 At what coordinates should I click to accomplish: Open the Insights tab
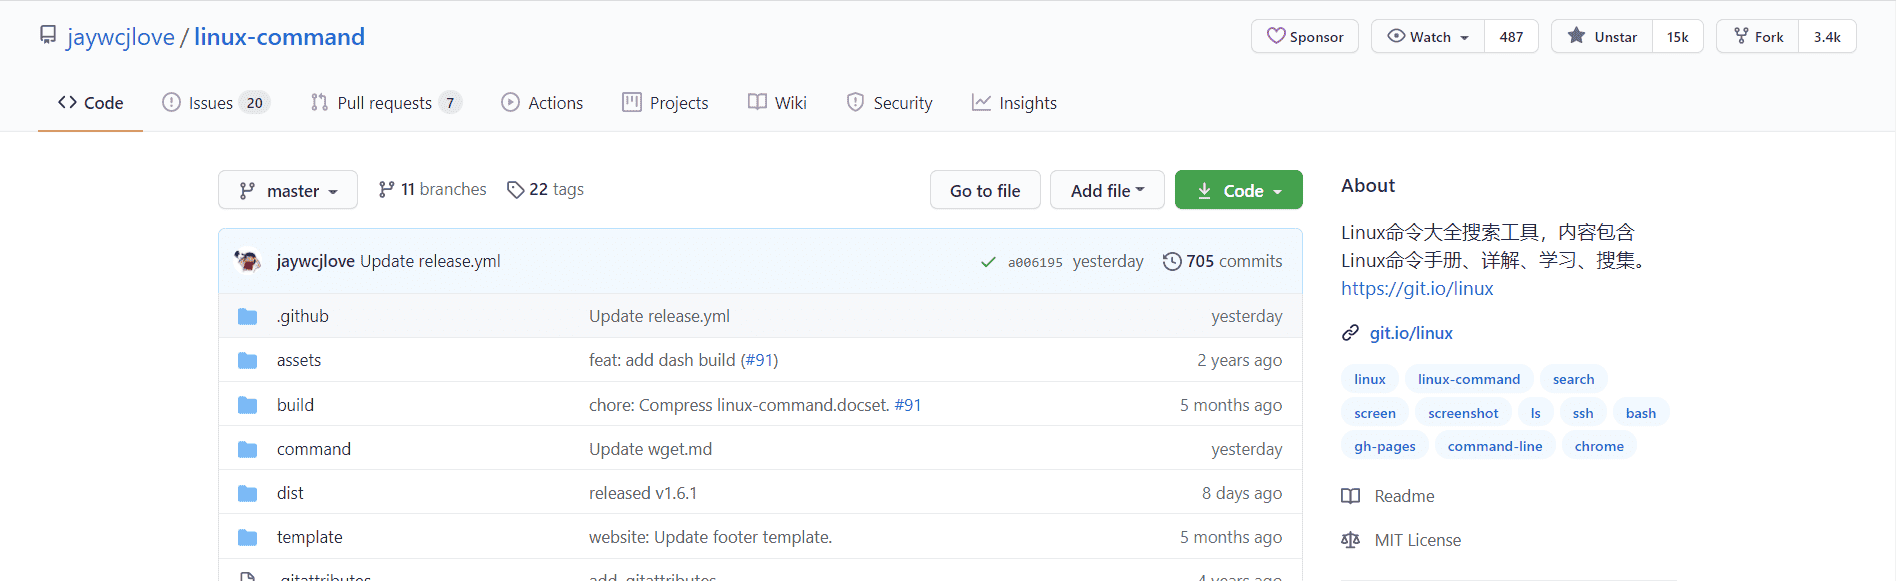coord(1014,103)
